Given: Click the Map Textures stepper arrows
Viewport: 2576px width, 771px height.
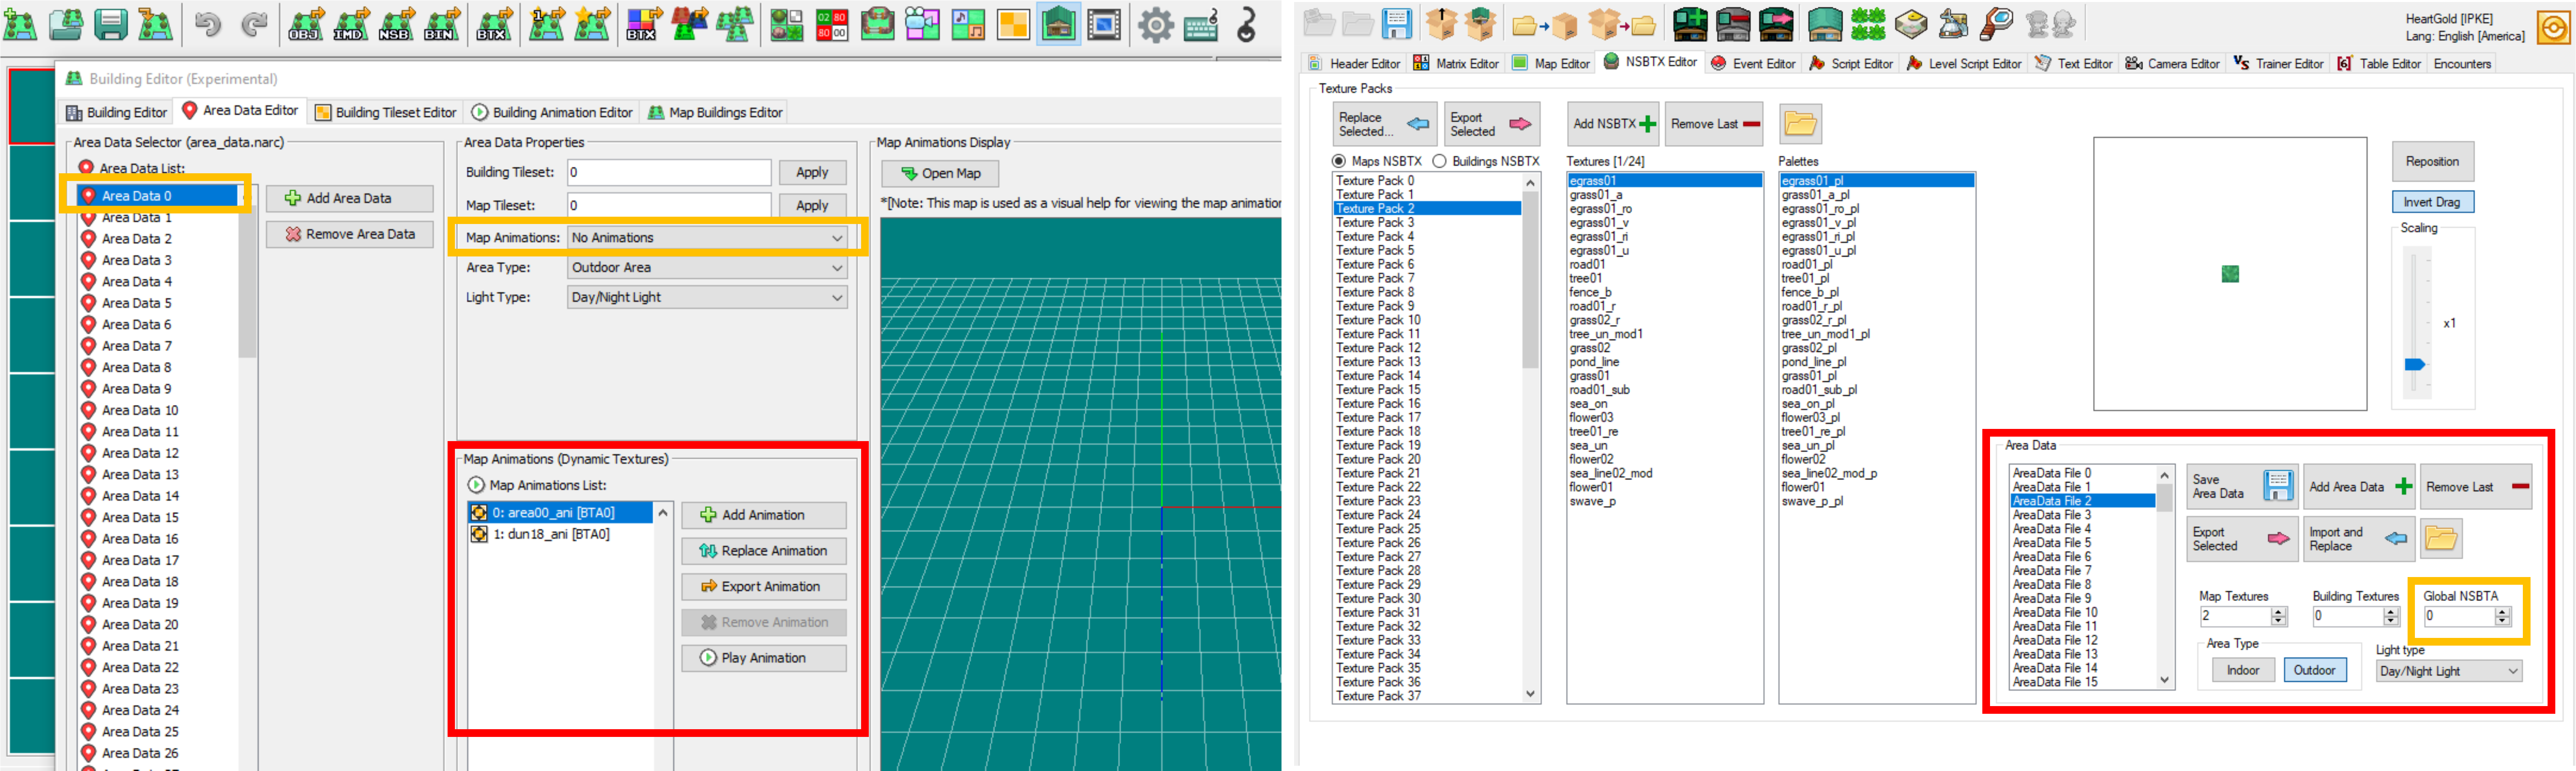Looking at the screenshot, I should tap(2279, 617).
